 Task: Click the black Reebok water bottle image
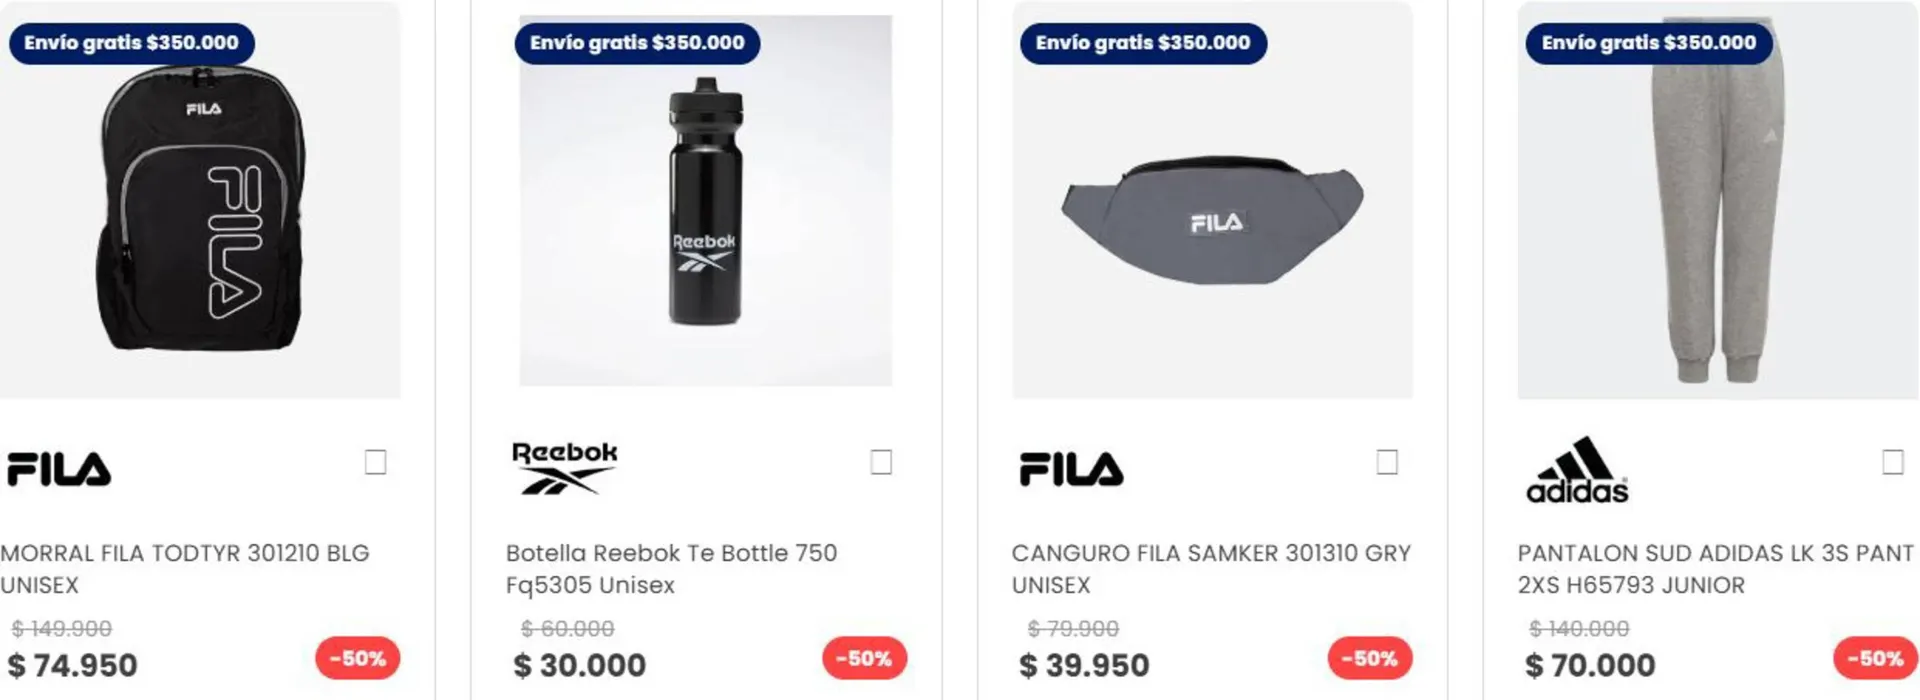click(706, 202)
